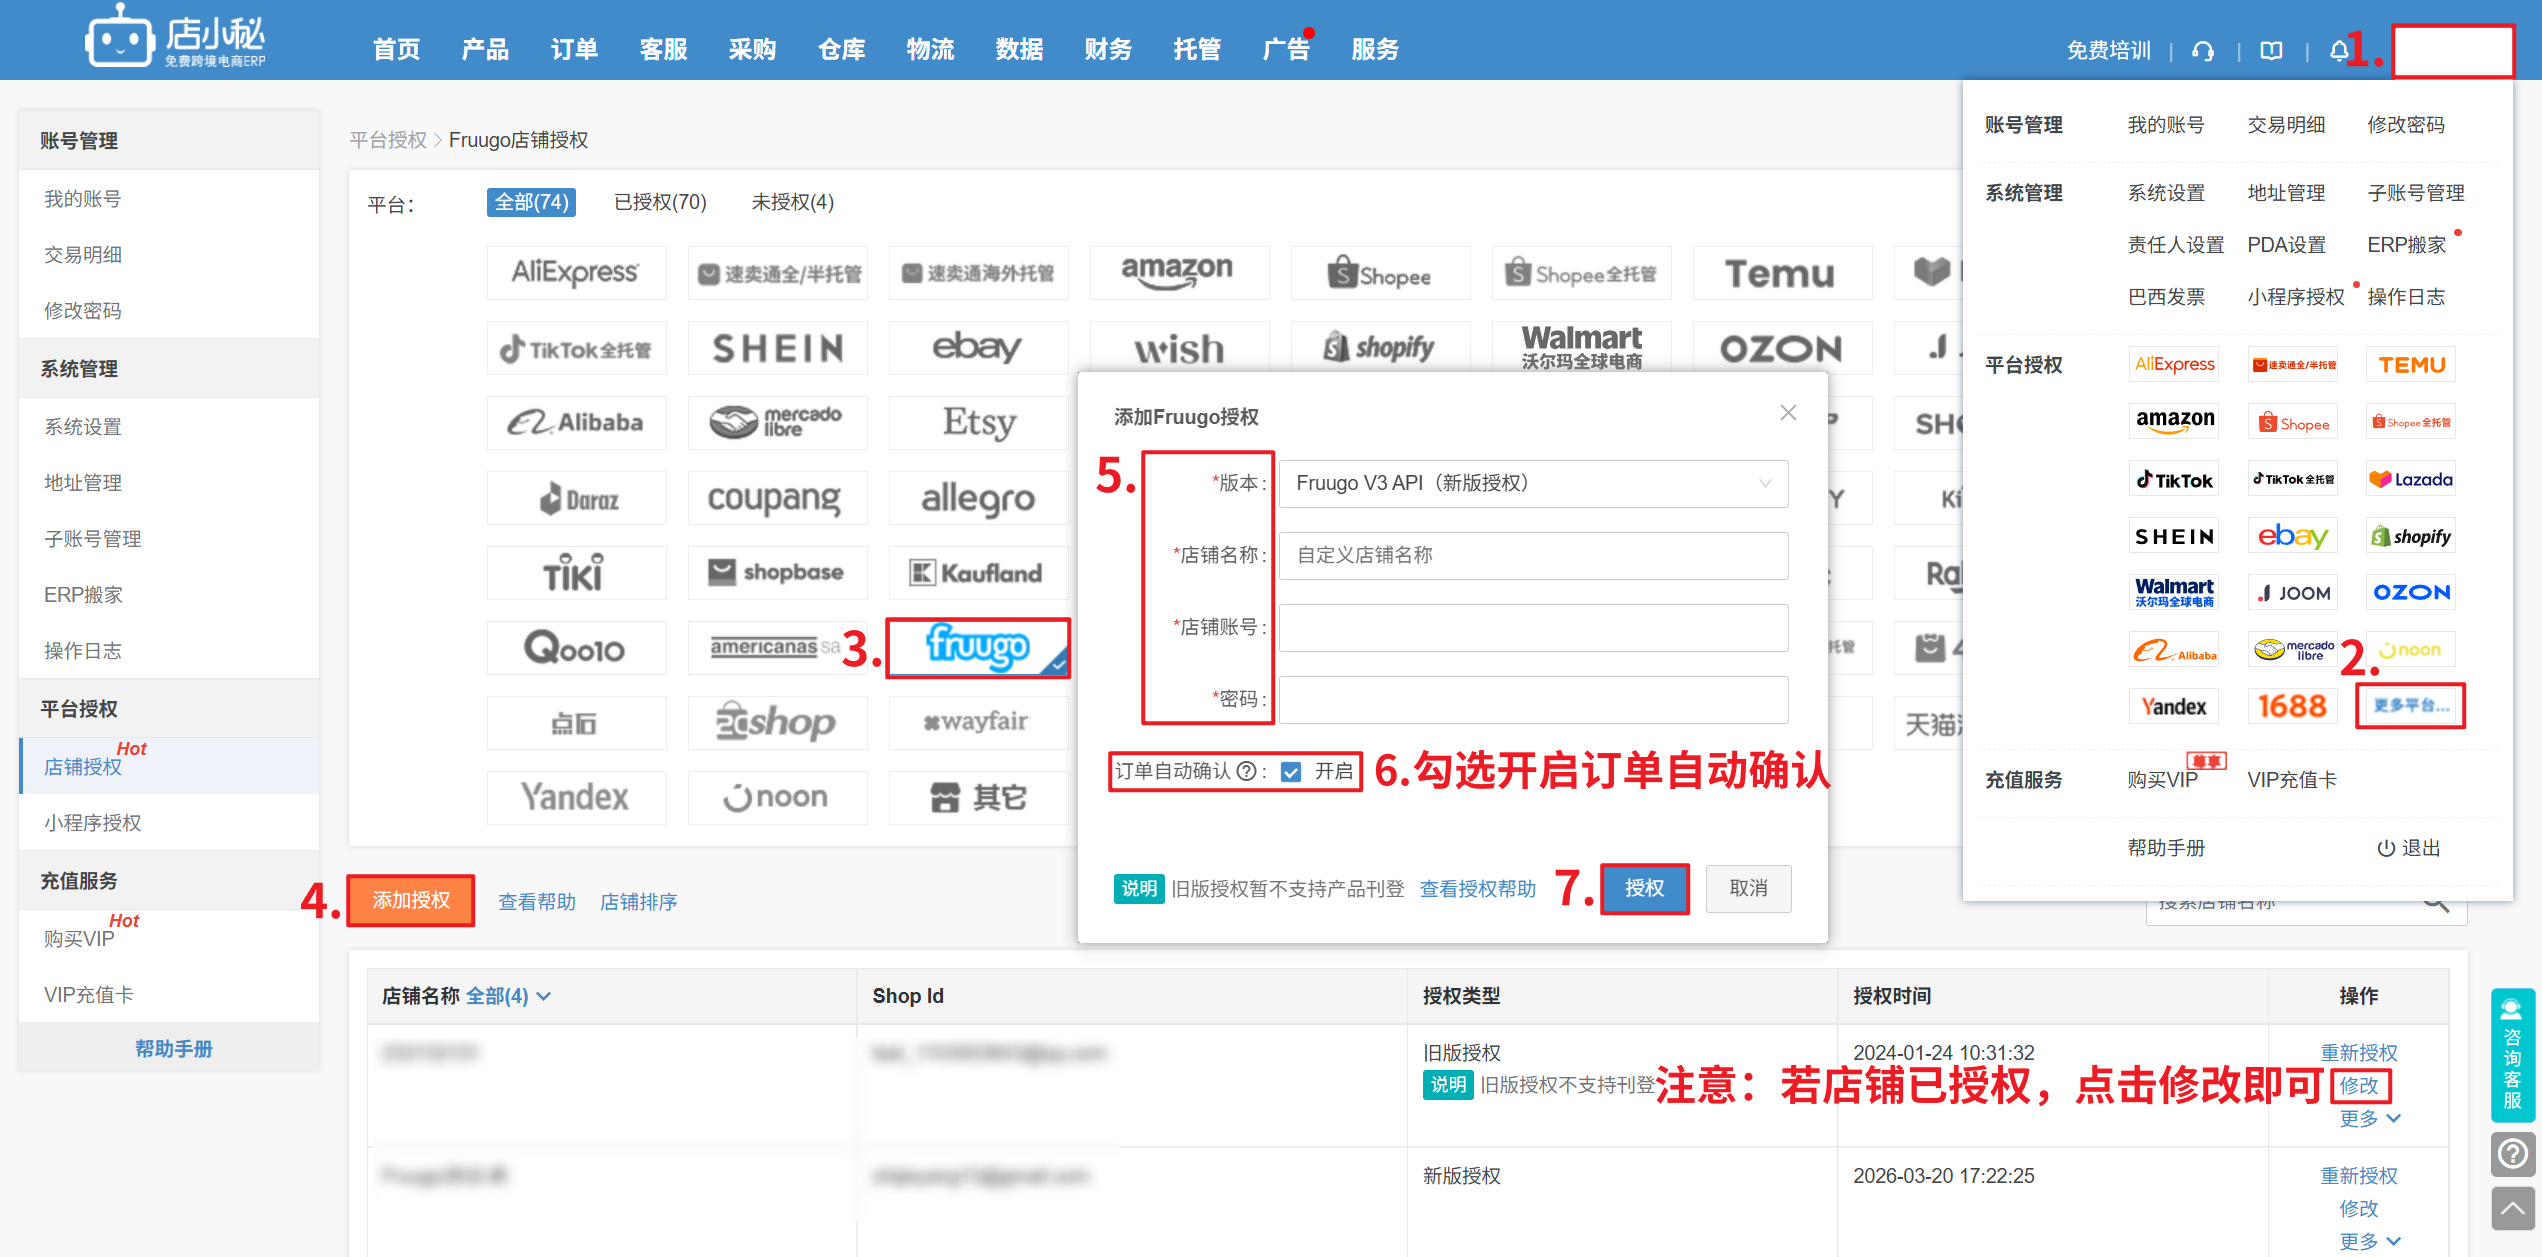Screen dimensions: 2542x1257
Task: Select the fruugo platform tile
Action: click(978, 648)
